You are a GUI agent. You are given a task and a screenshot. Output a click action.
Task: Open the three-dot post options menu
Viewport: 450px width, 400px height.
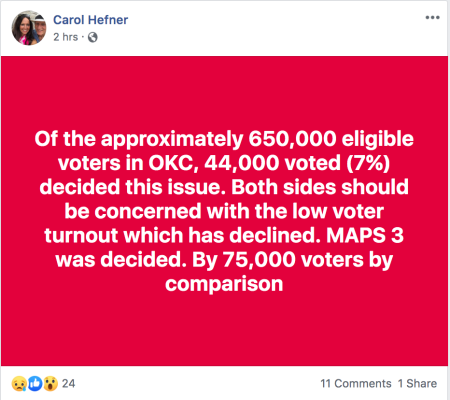click(x=432, y=18)
